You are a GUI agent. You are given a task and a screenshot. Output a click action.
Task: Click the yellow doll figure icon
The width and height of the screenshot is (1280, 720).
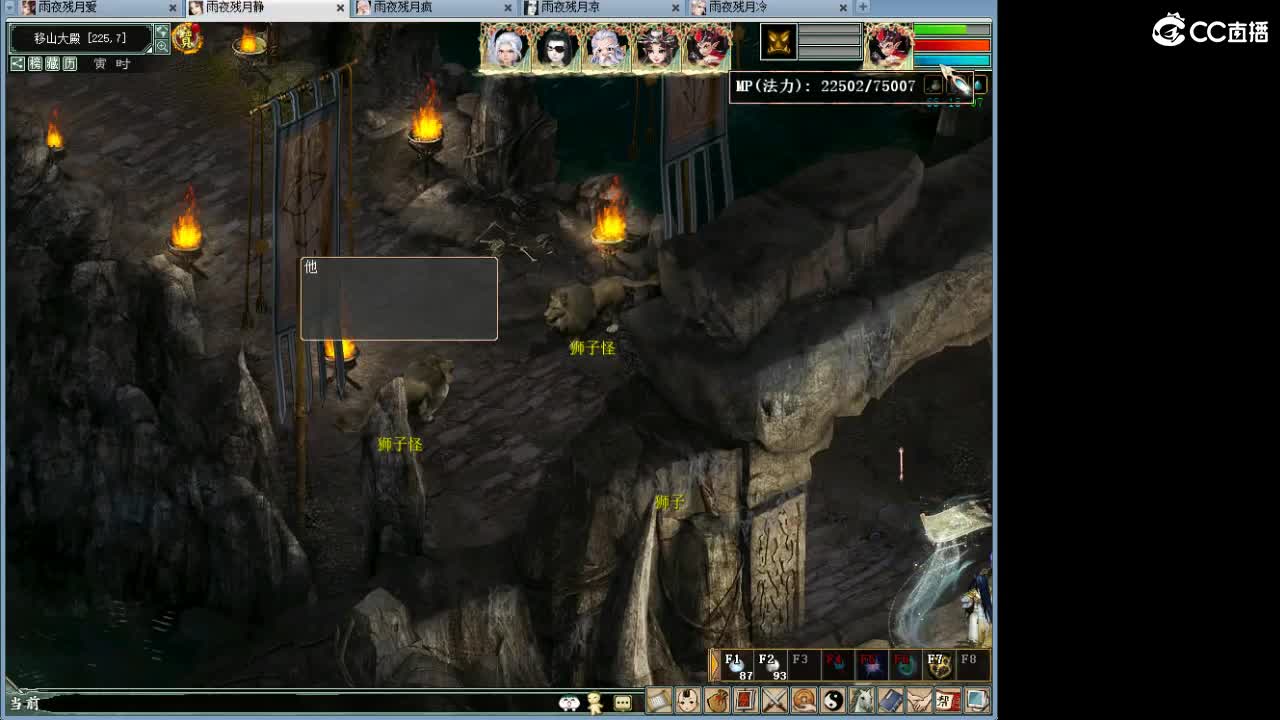pos(595,702)
